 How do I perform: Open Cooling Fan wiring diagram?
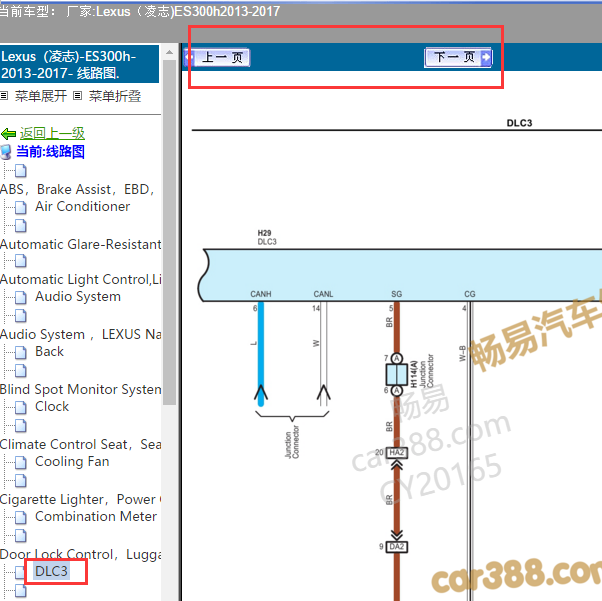(72, 461)
